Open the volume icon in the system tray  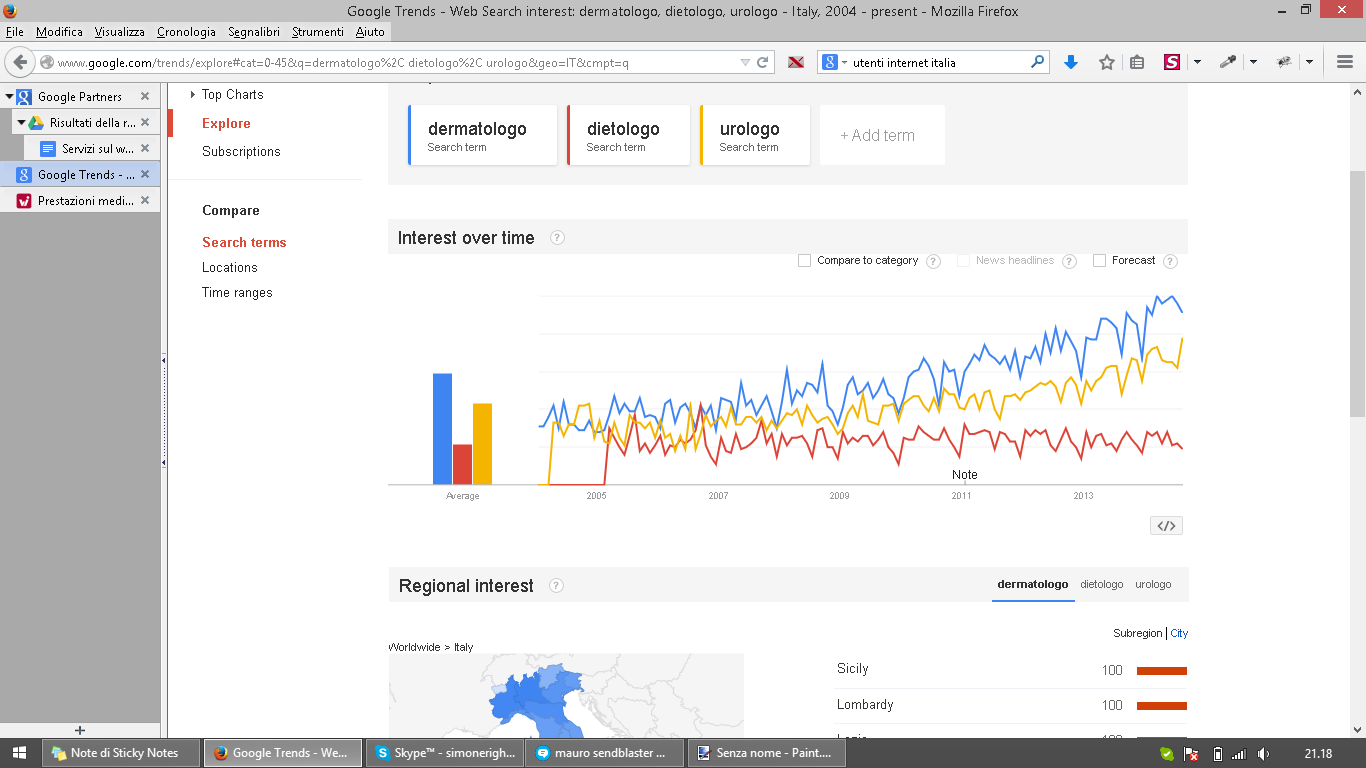[1264, 754]
